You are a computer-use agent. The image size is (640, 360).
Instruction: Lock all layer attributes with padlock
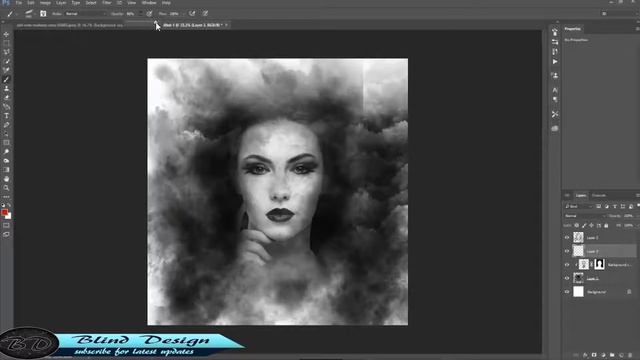(x=606, y=225)
